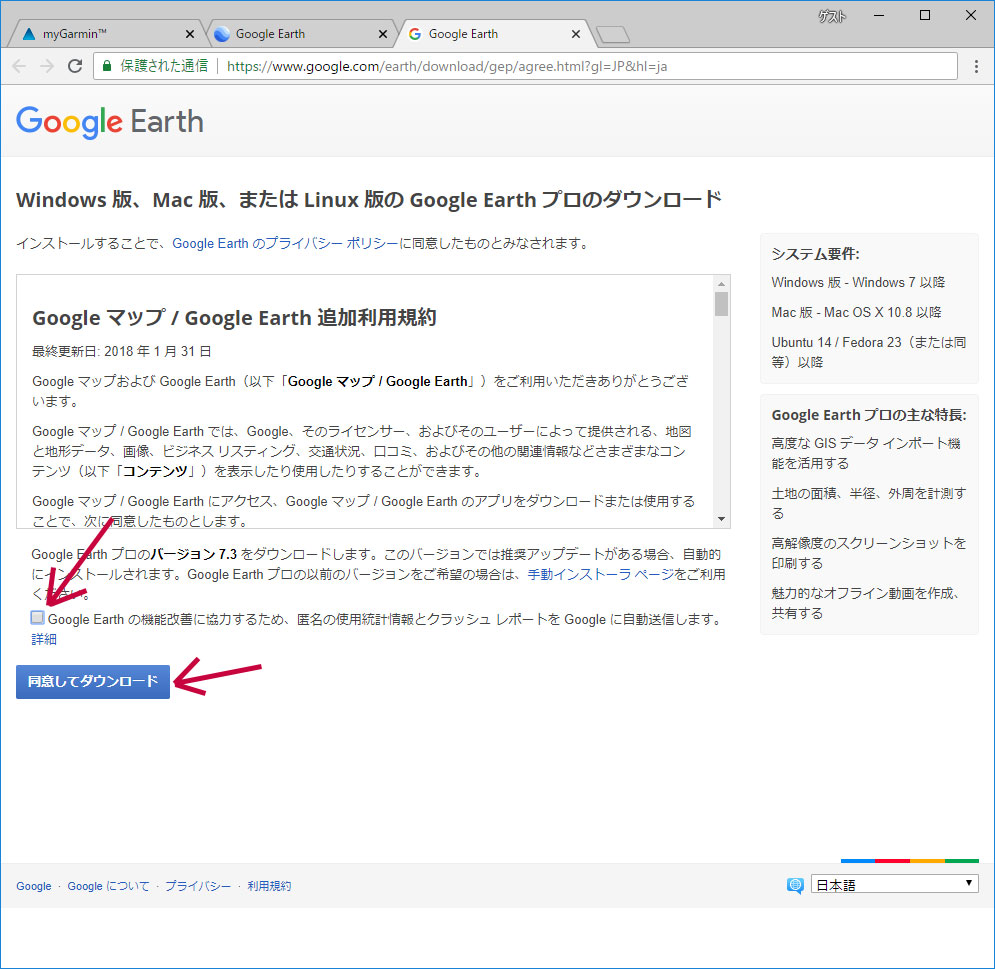Open the Google footer link

pos(34,886)
